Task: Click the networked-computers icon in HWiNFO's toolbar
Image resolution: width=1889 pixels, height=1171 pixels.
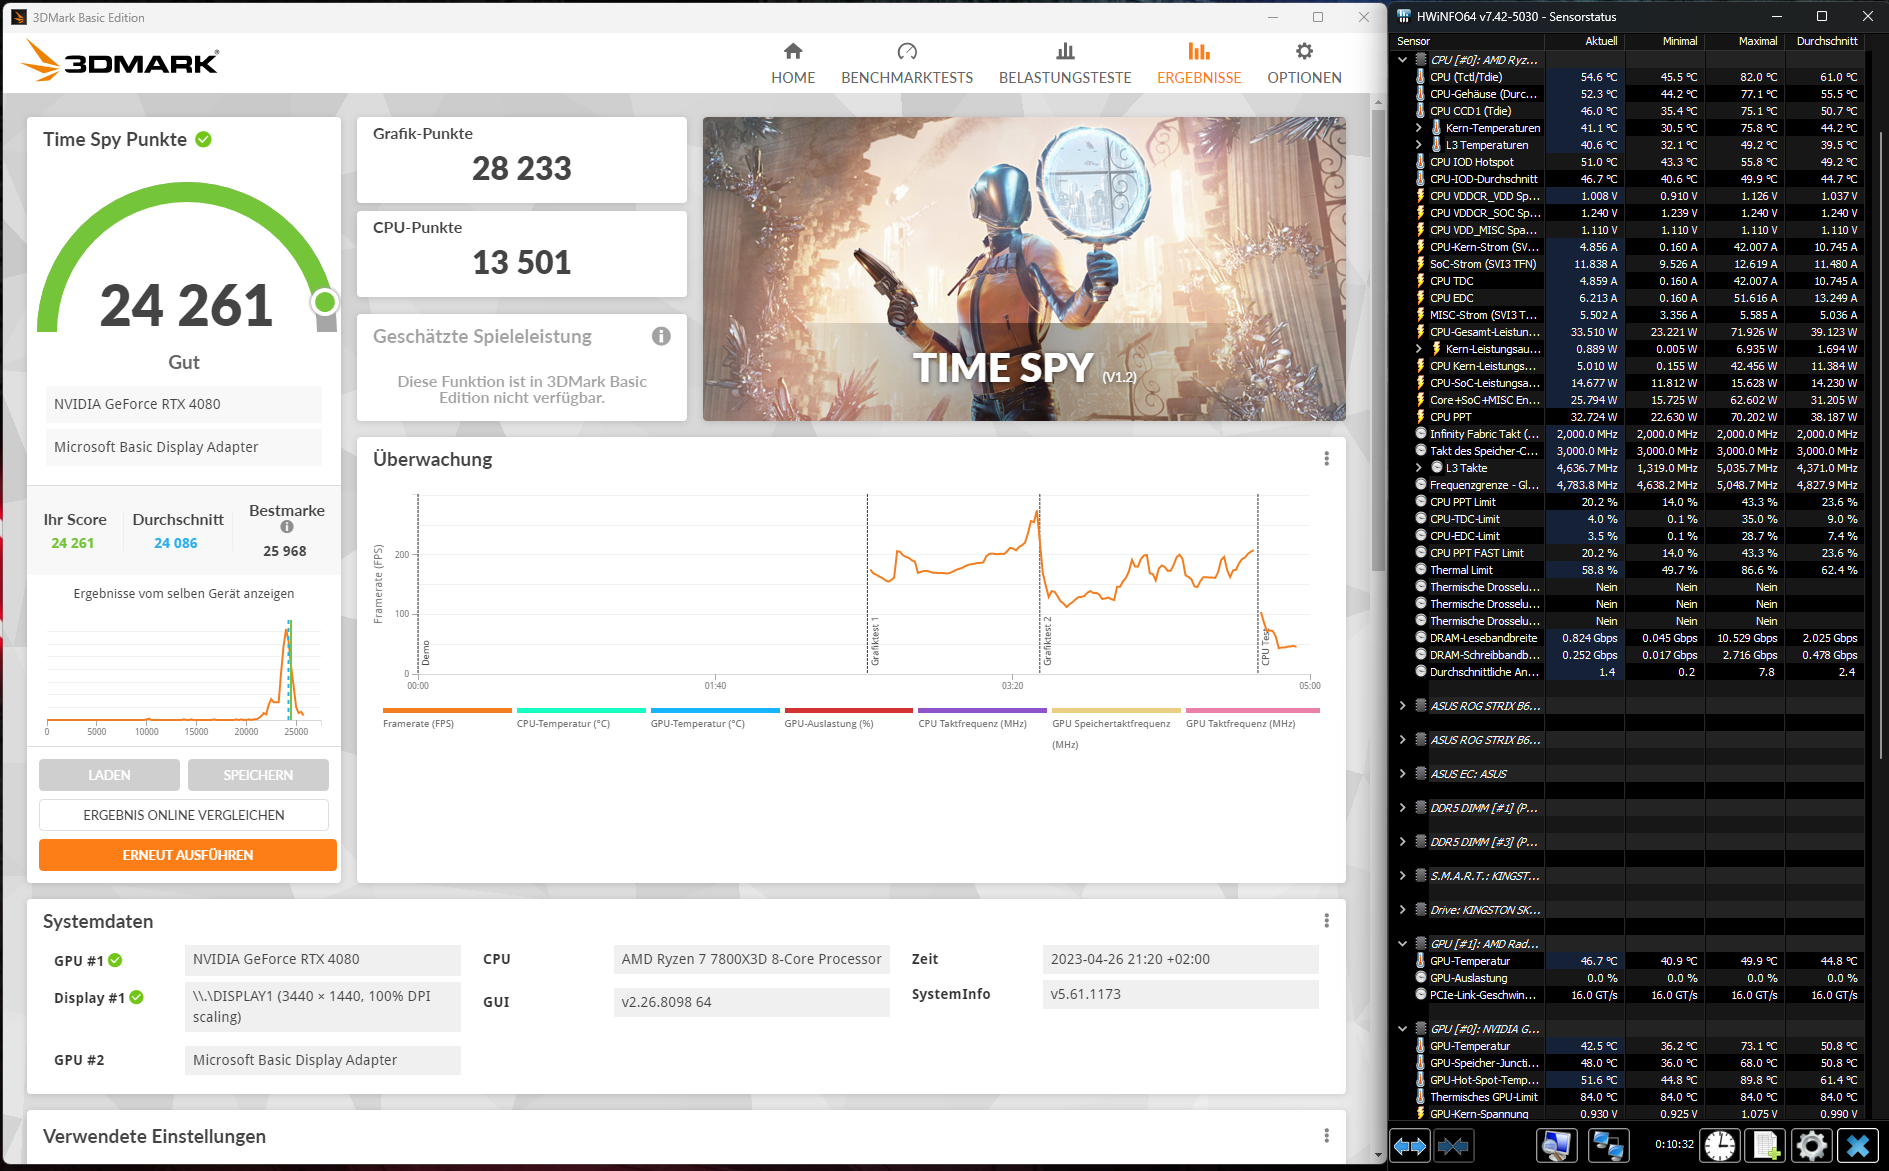Action: pos(1607,1146)
